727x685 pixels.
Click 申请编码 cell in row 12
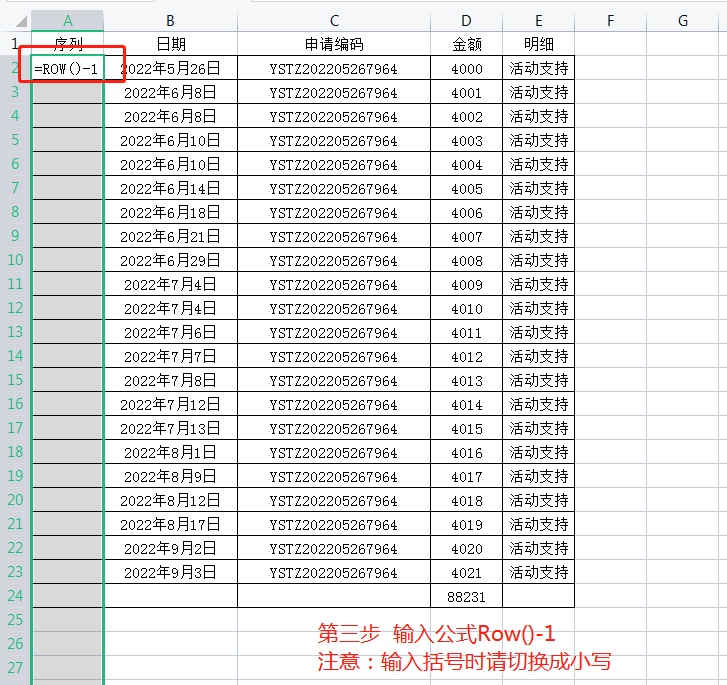point(334,308)
